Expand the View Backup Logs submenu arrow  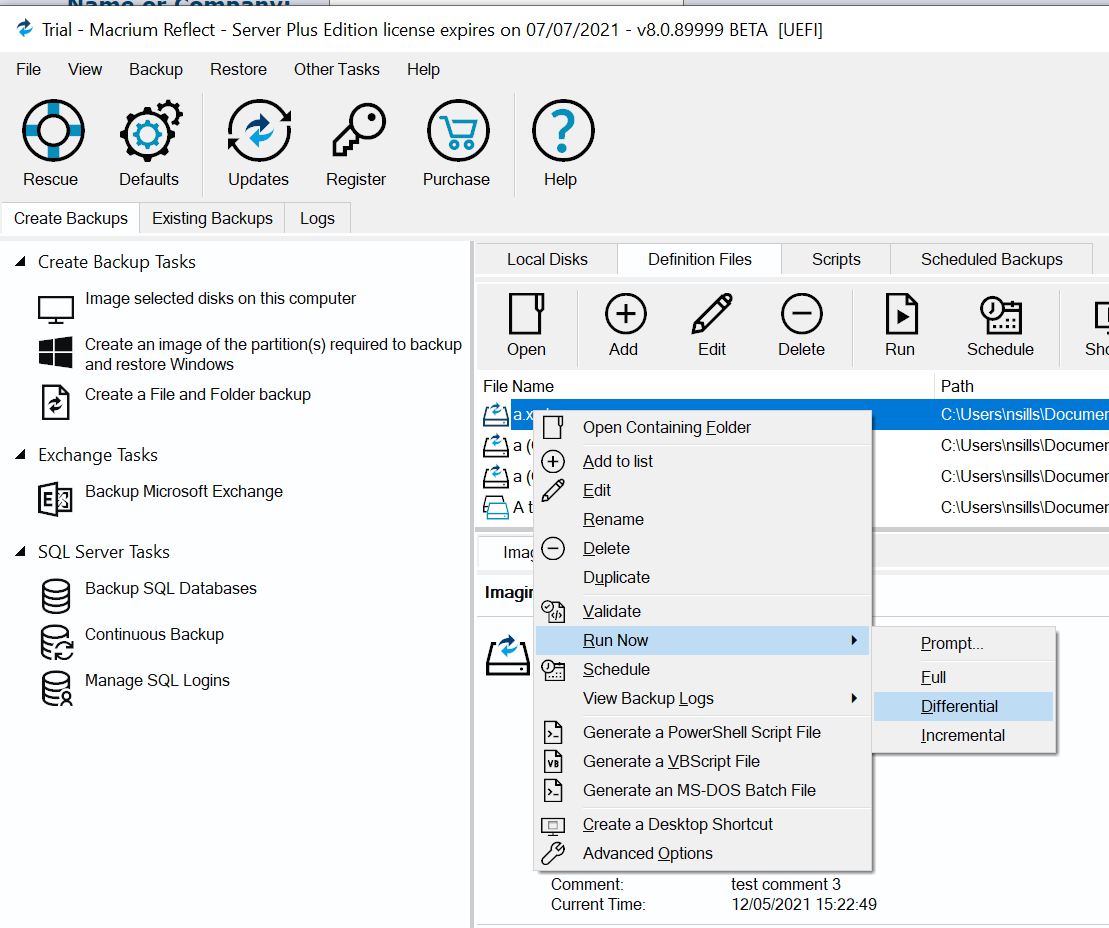(x=854, y=698)
